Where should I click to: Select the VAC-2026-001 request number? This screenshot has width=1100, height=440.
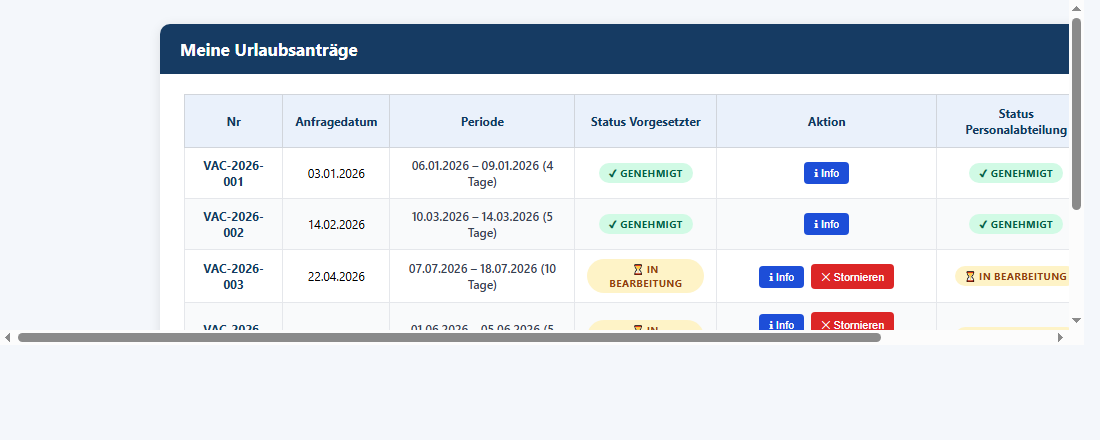pos(234,173)
